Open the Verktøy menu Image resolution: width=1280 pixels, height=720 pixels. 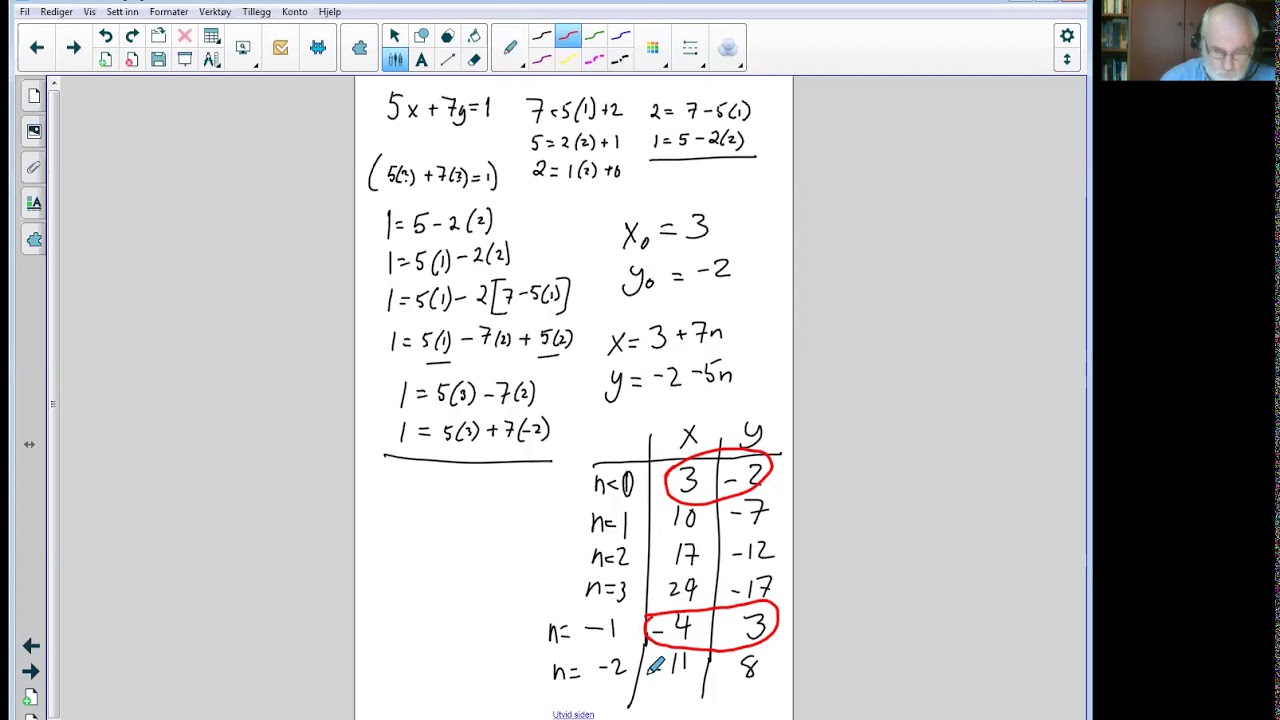coord(215,12)
